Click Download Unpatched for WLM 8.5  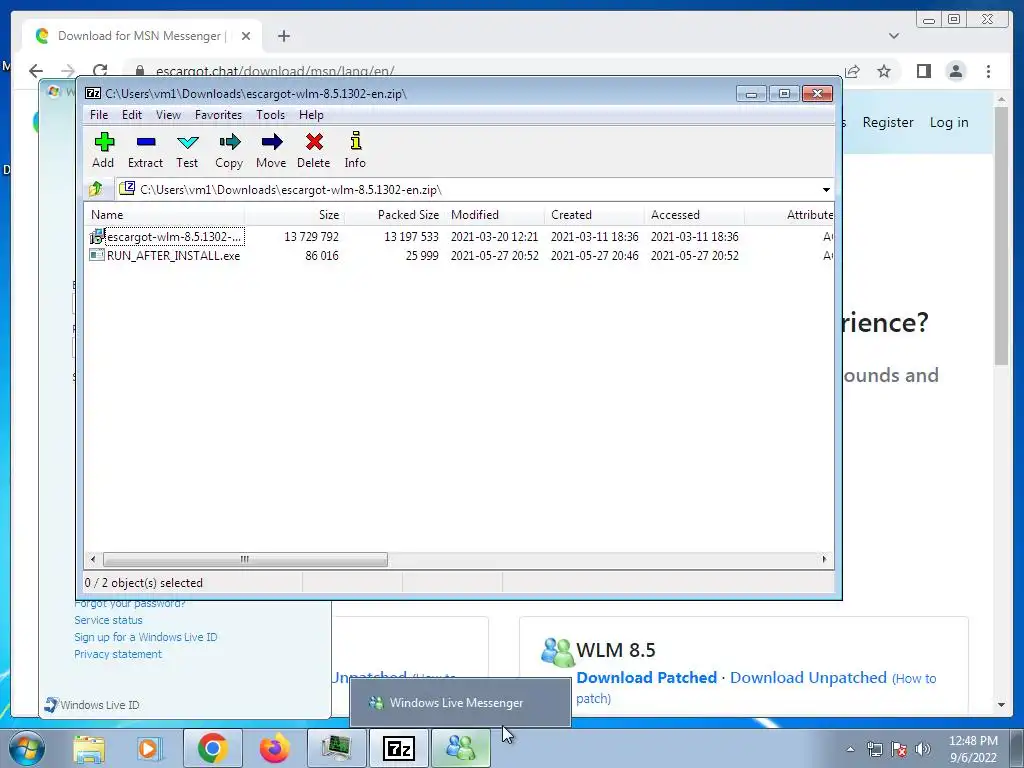pos(808,678)
